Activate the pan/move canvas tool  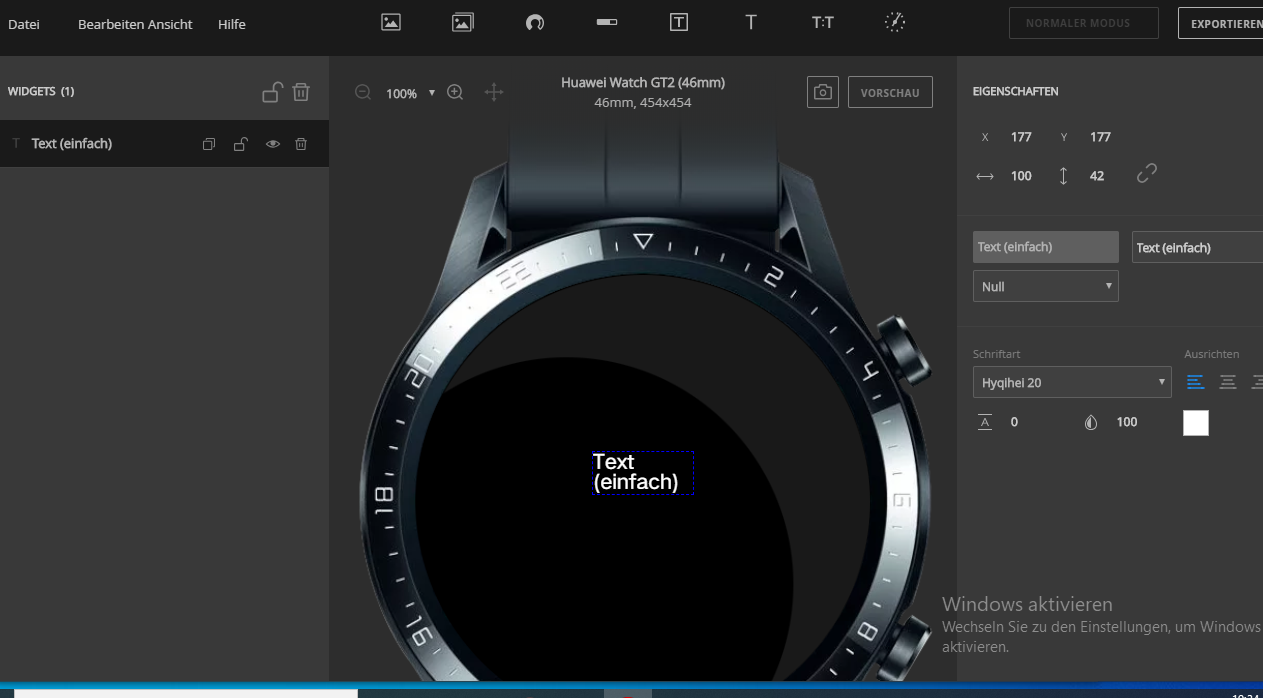[x=494, y=92]
